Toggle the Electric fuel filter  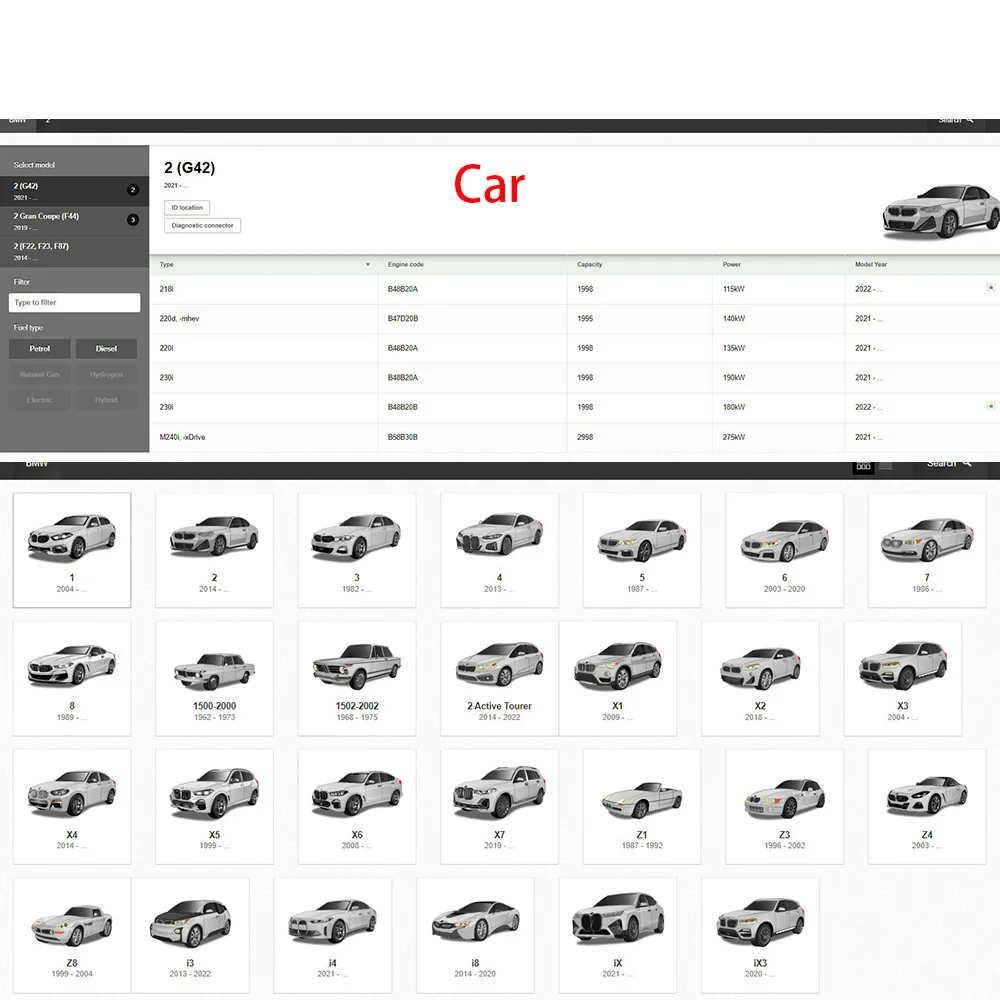tap(40, 400)
